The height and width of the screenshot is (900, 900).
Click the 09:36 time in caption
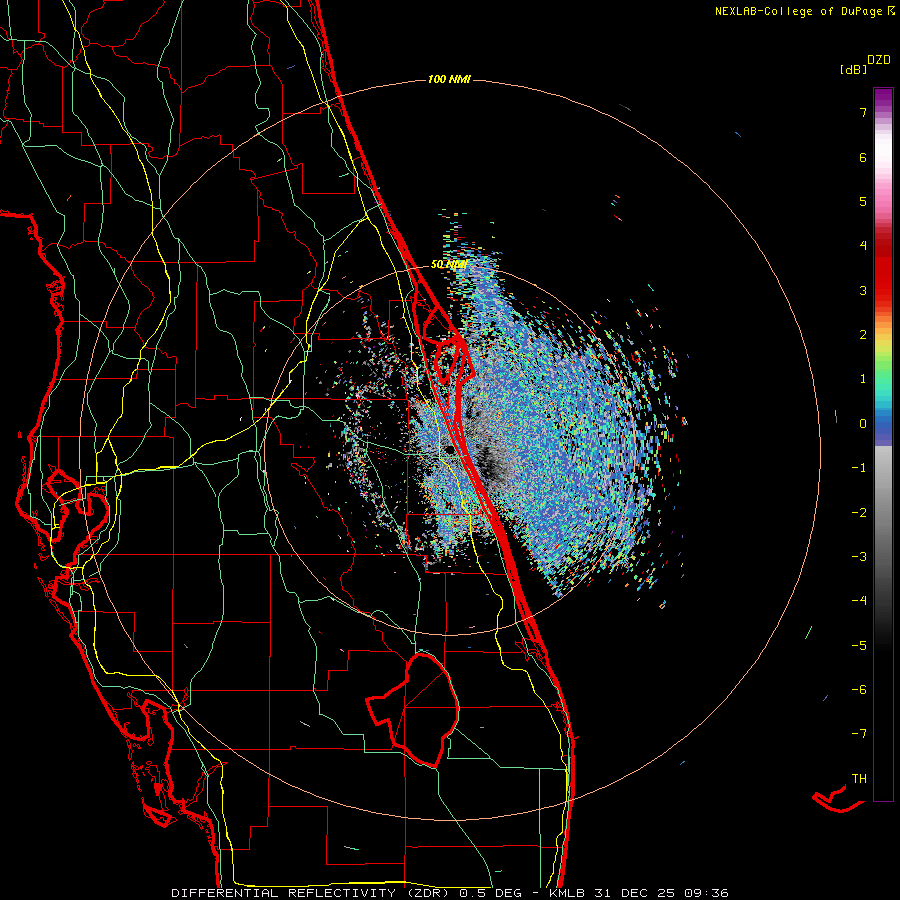coord(705,893)
